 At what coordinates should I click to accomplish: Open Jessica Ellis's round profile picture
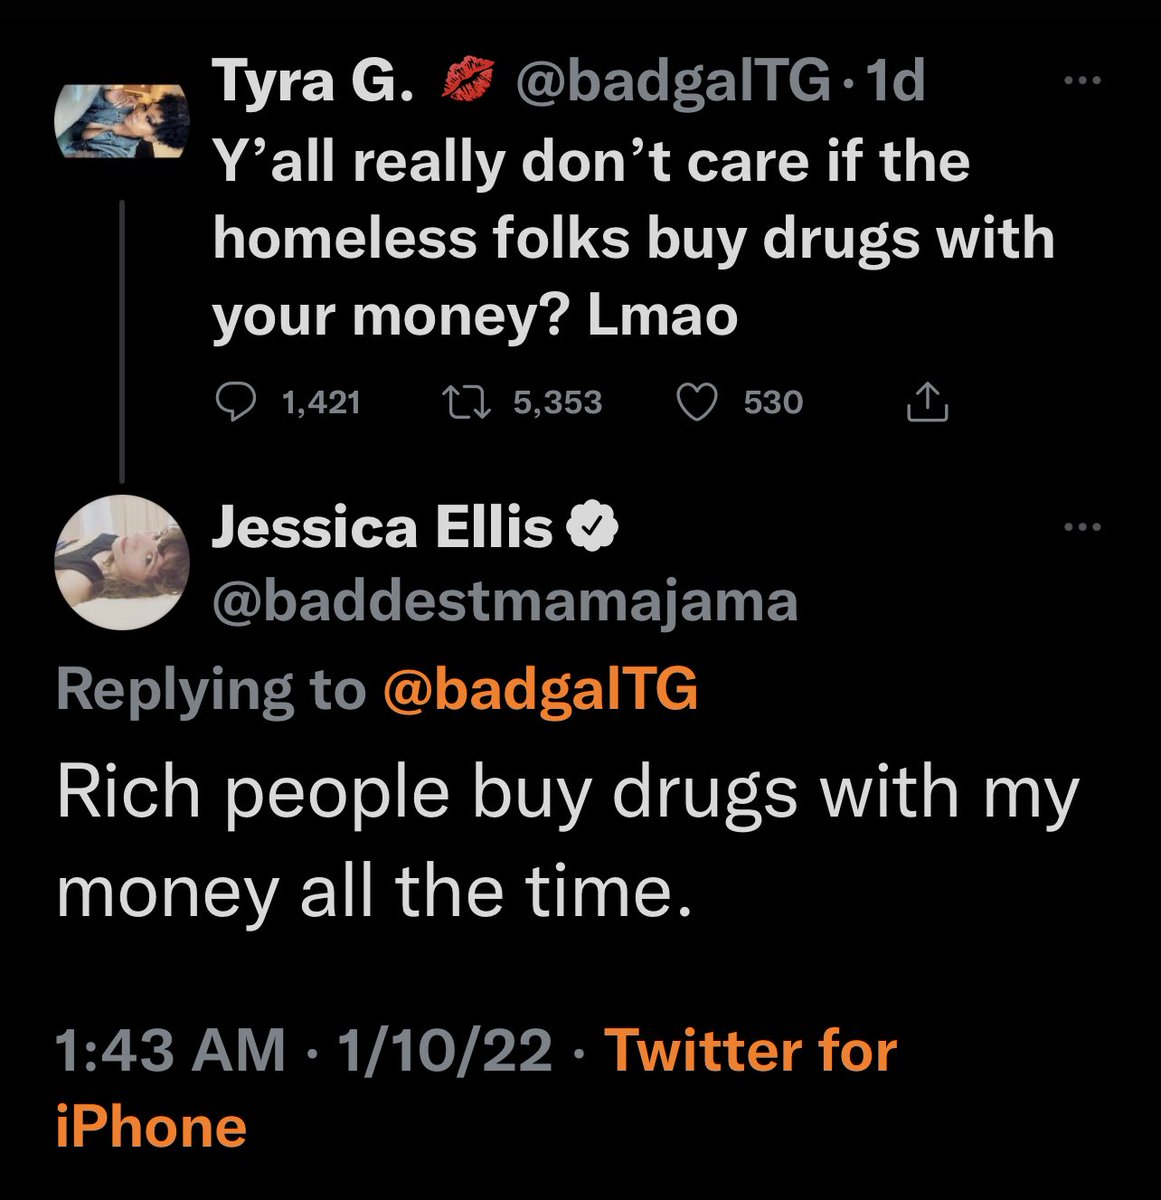click(121, 565)
